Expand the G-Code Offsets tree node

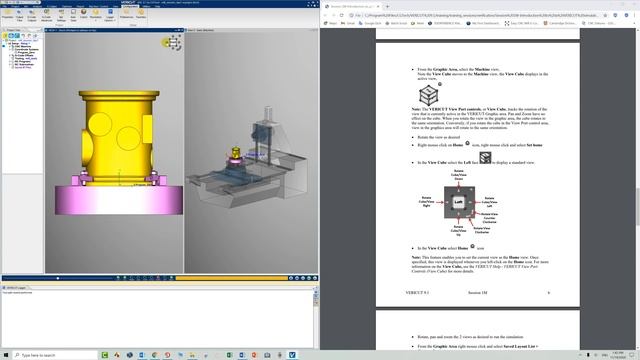pos(10,56)
